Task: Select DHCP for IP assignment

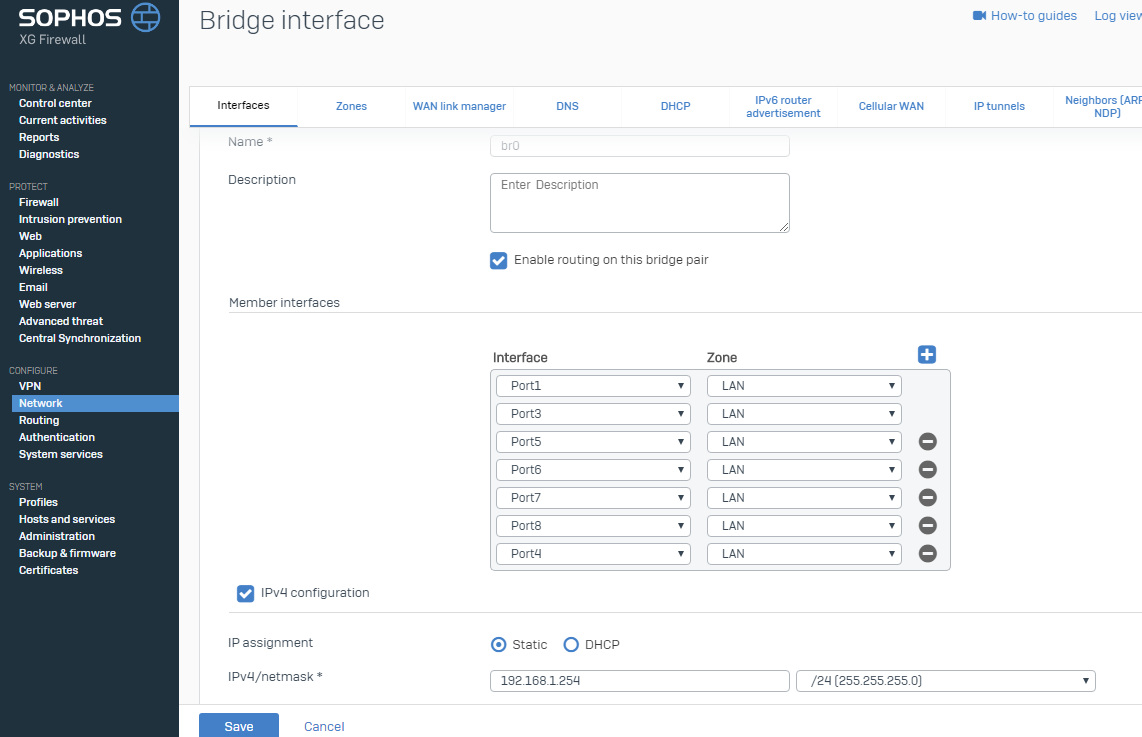Action: click(x=572, y=645)
